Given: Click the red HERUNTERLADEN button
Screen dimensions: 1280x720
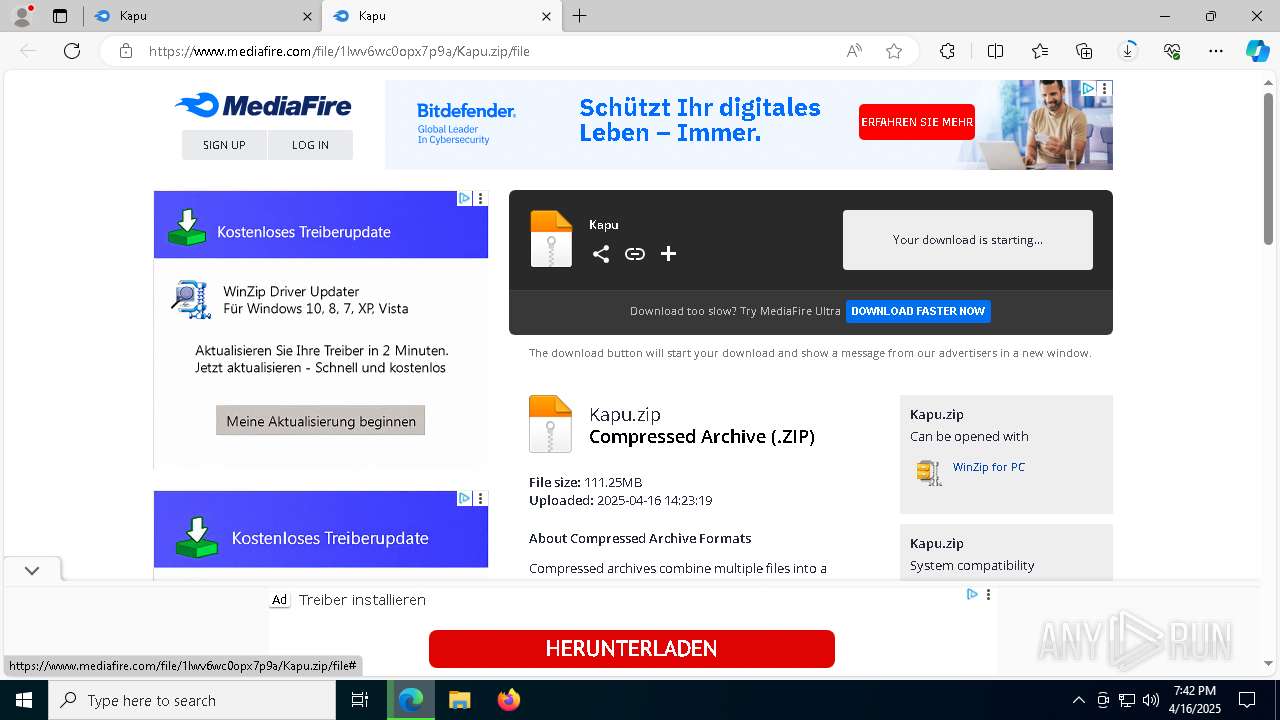Looking at the screenshot, I should tap(631, 648).
